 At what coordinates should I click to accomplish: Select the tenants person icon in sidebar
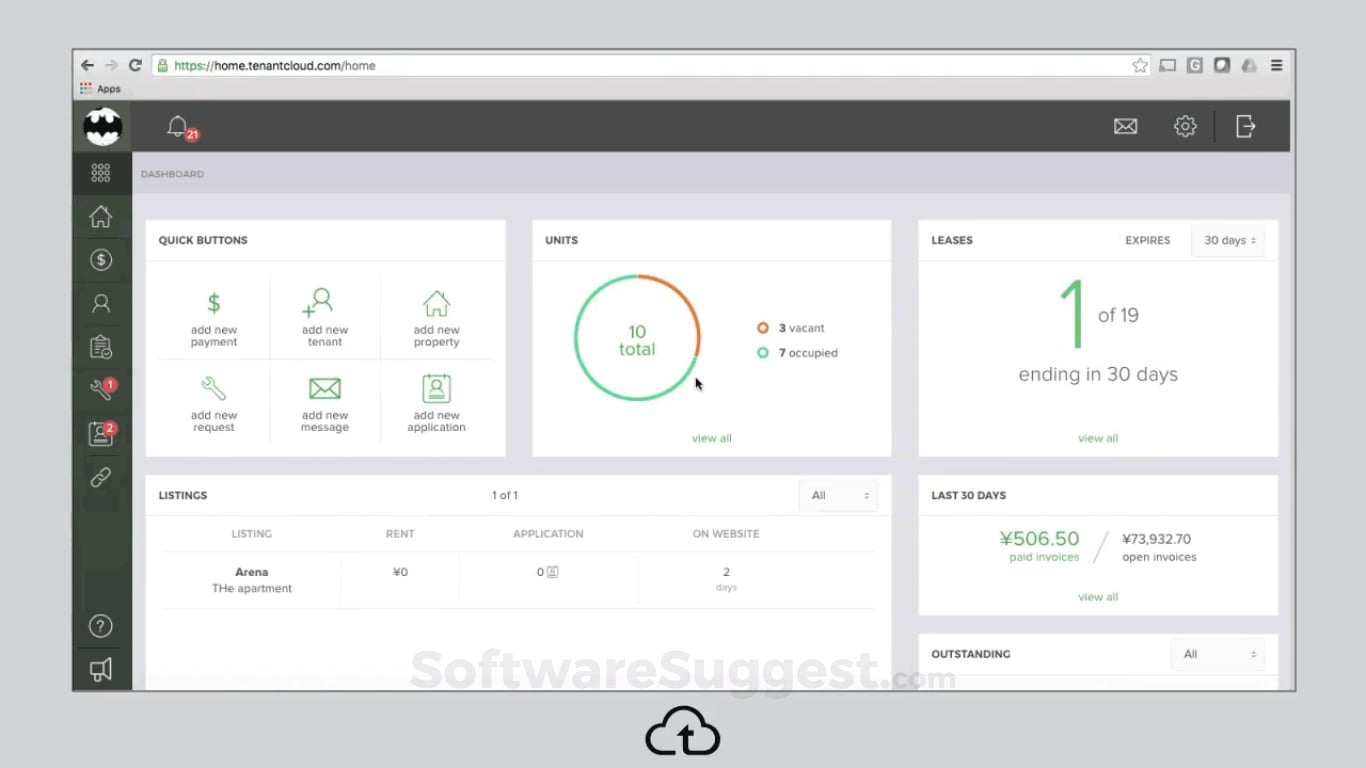pyautogui.click(x=100, y=303)
